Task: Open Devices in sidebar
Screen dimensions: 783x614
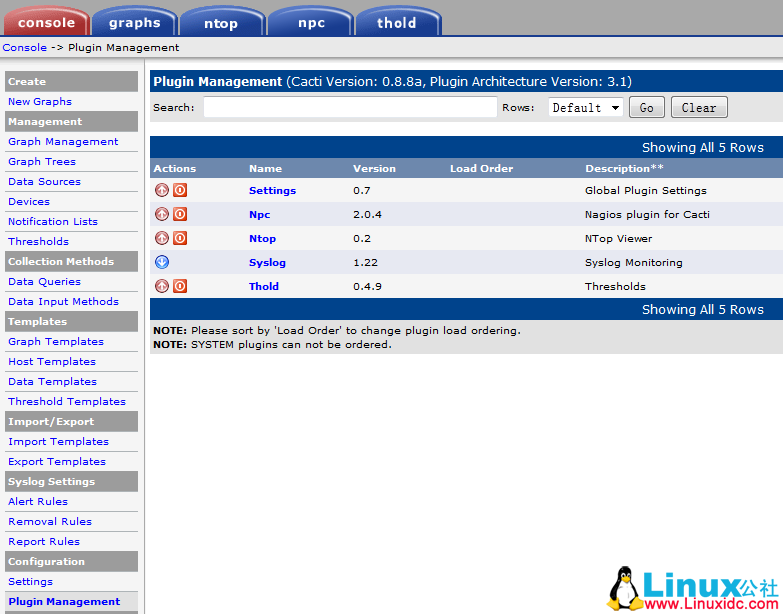Action: pos(29,201)
